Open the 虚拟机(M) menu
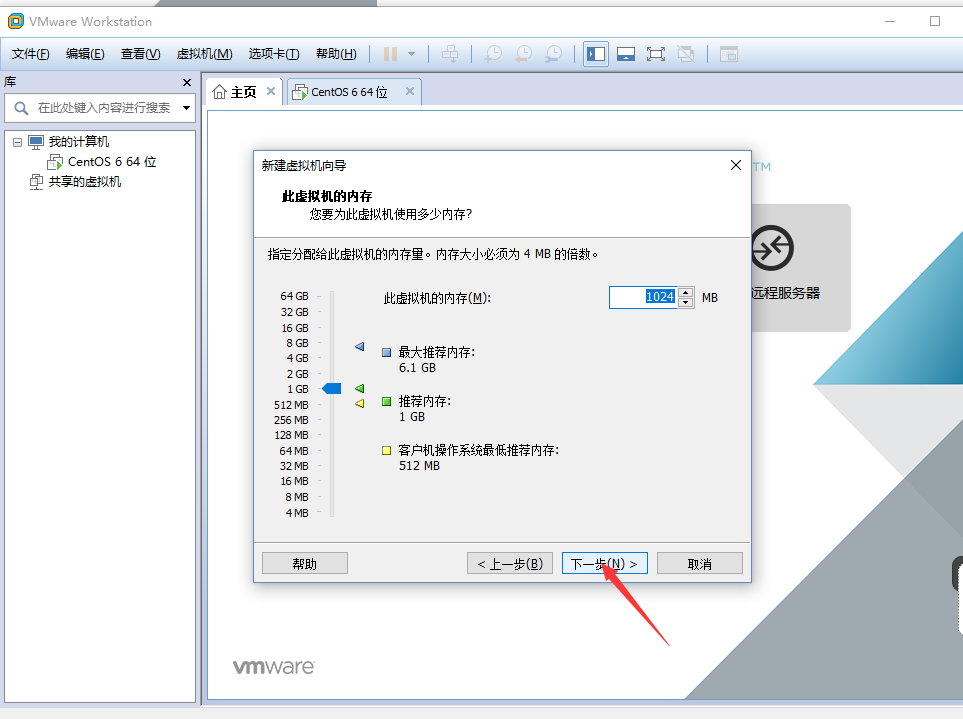This screenshot has height=719, width=963. point(205,54)
